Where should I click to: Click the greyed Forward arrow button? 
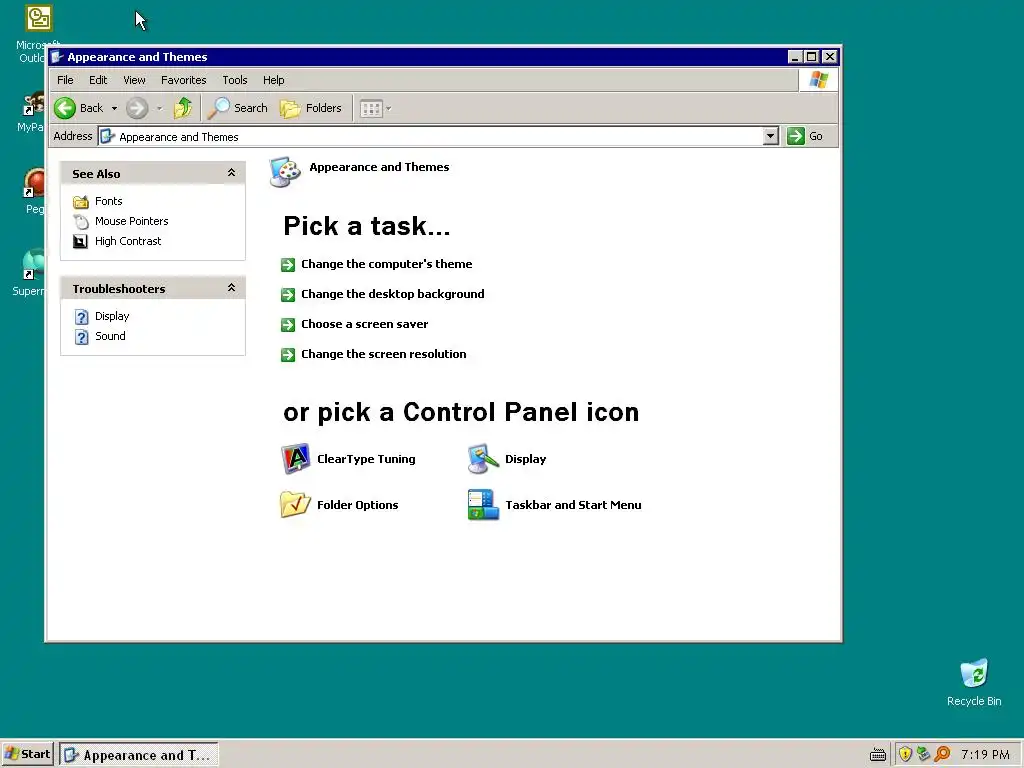(136, 108)
